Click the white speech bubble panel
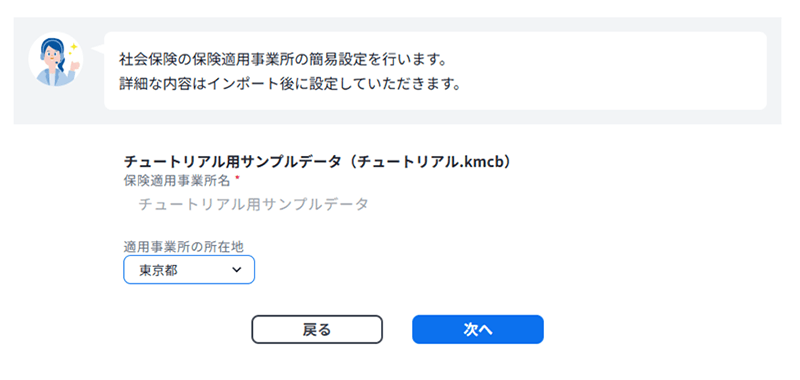800x380 pixels. pos(435,71)
